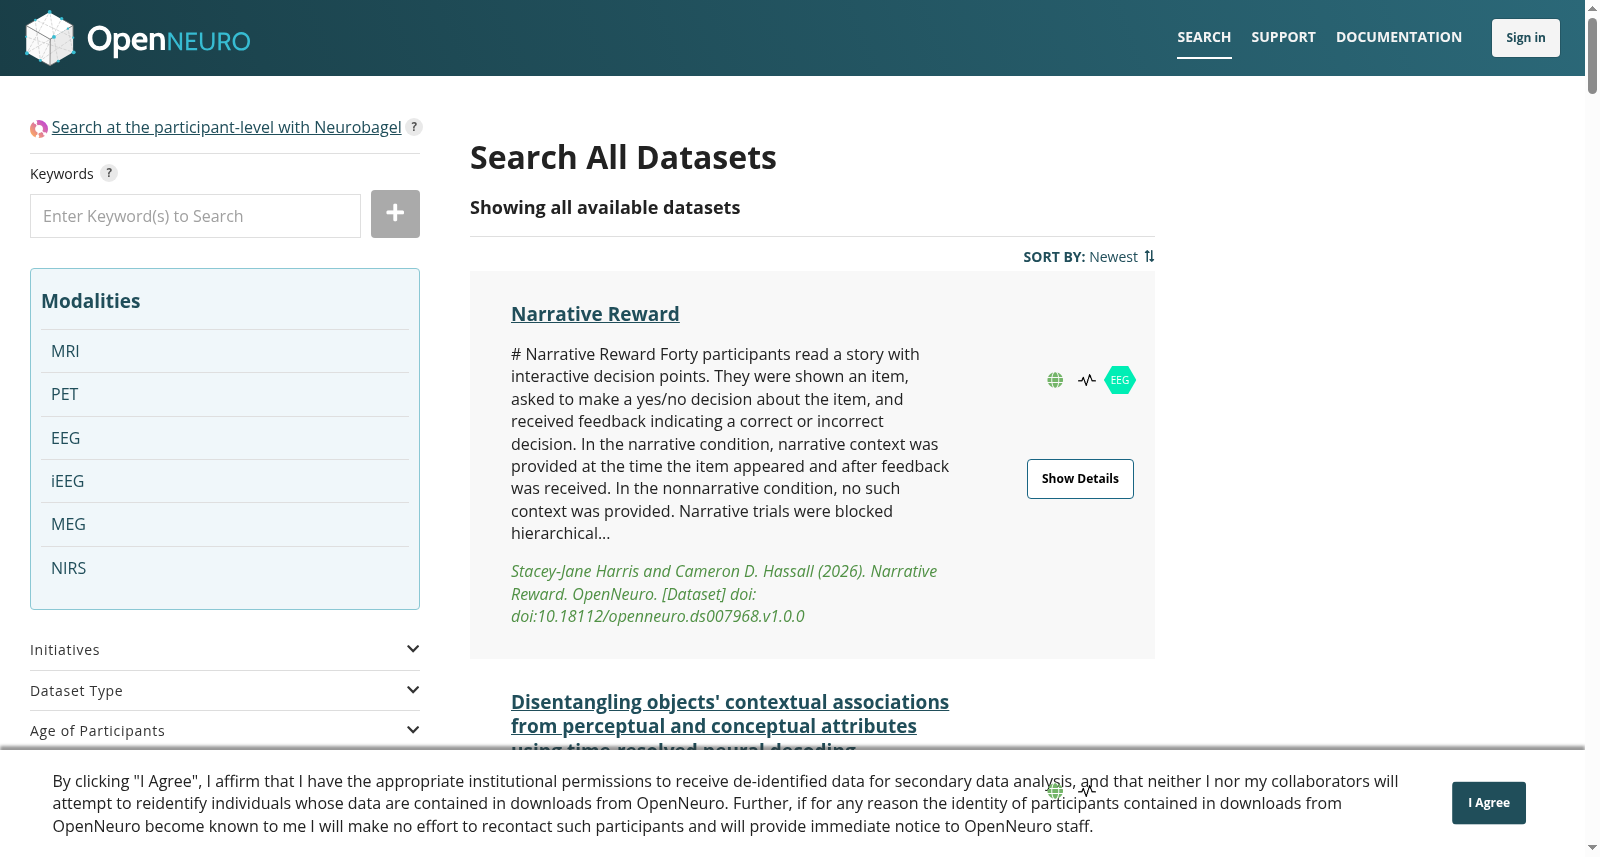Image resolution: width=1600 pixels, height=857 pixels.
Task: Click the Search All Datasets heading
Action: coord(623,158)
